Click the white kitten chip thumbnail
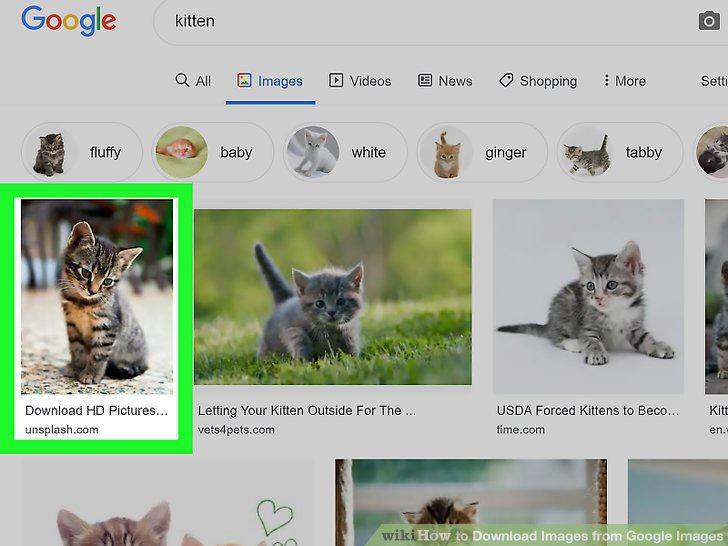The image size is (728, 546). point(313,152)
